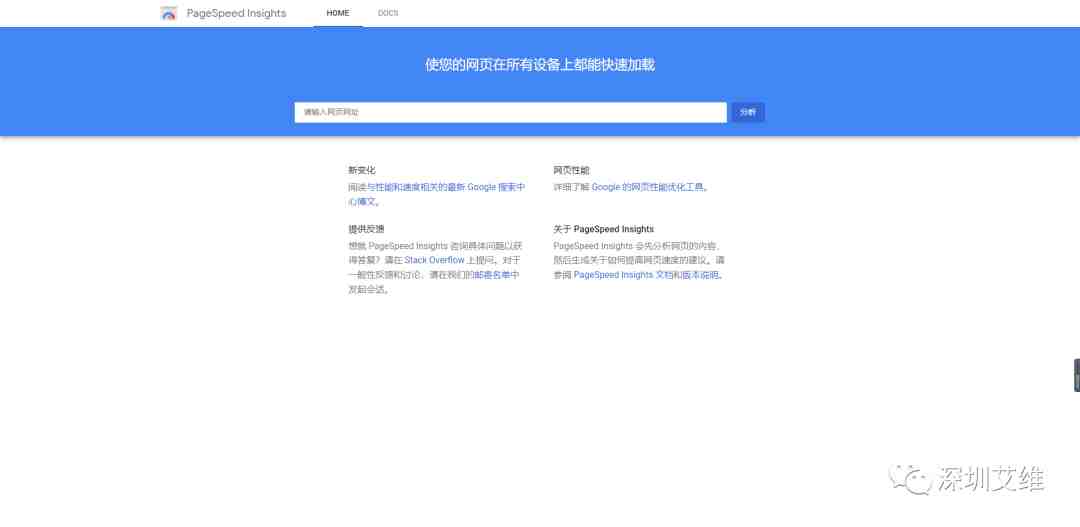
Task: Click the 网页性能 section heading
Action: coord(571,170)
